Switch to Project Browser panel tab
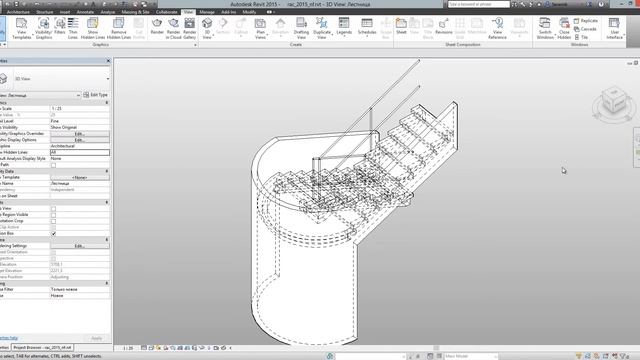This screenshot has width=640, height=360. coord(42,348)
